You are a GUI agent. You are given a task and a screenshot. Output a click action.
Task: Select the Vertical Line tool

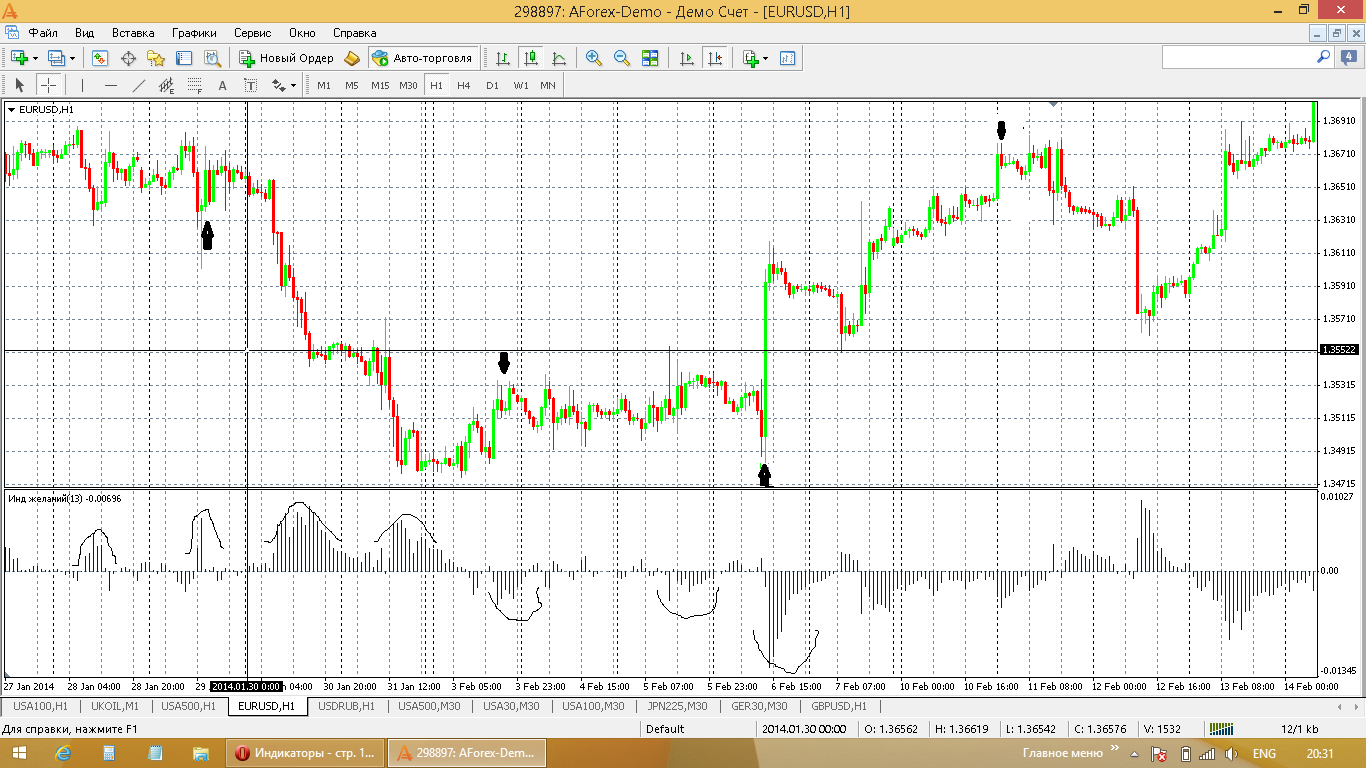82,85
